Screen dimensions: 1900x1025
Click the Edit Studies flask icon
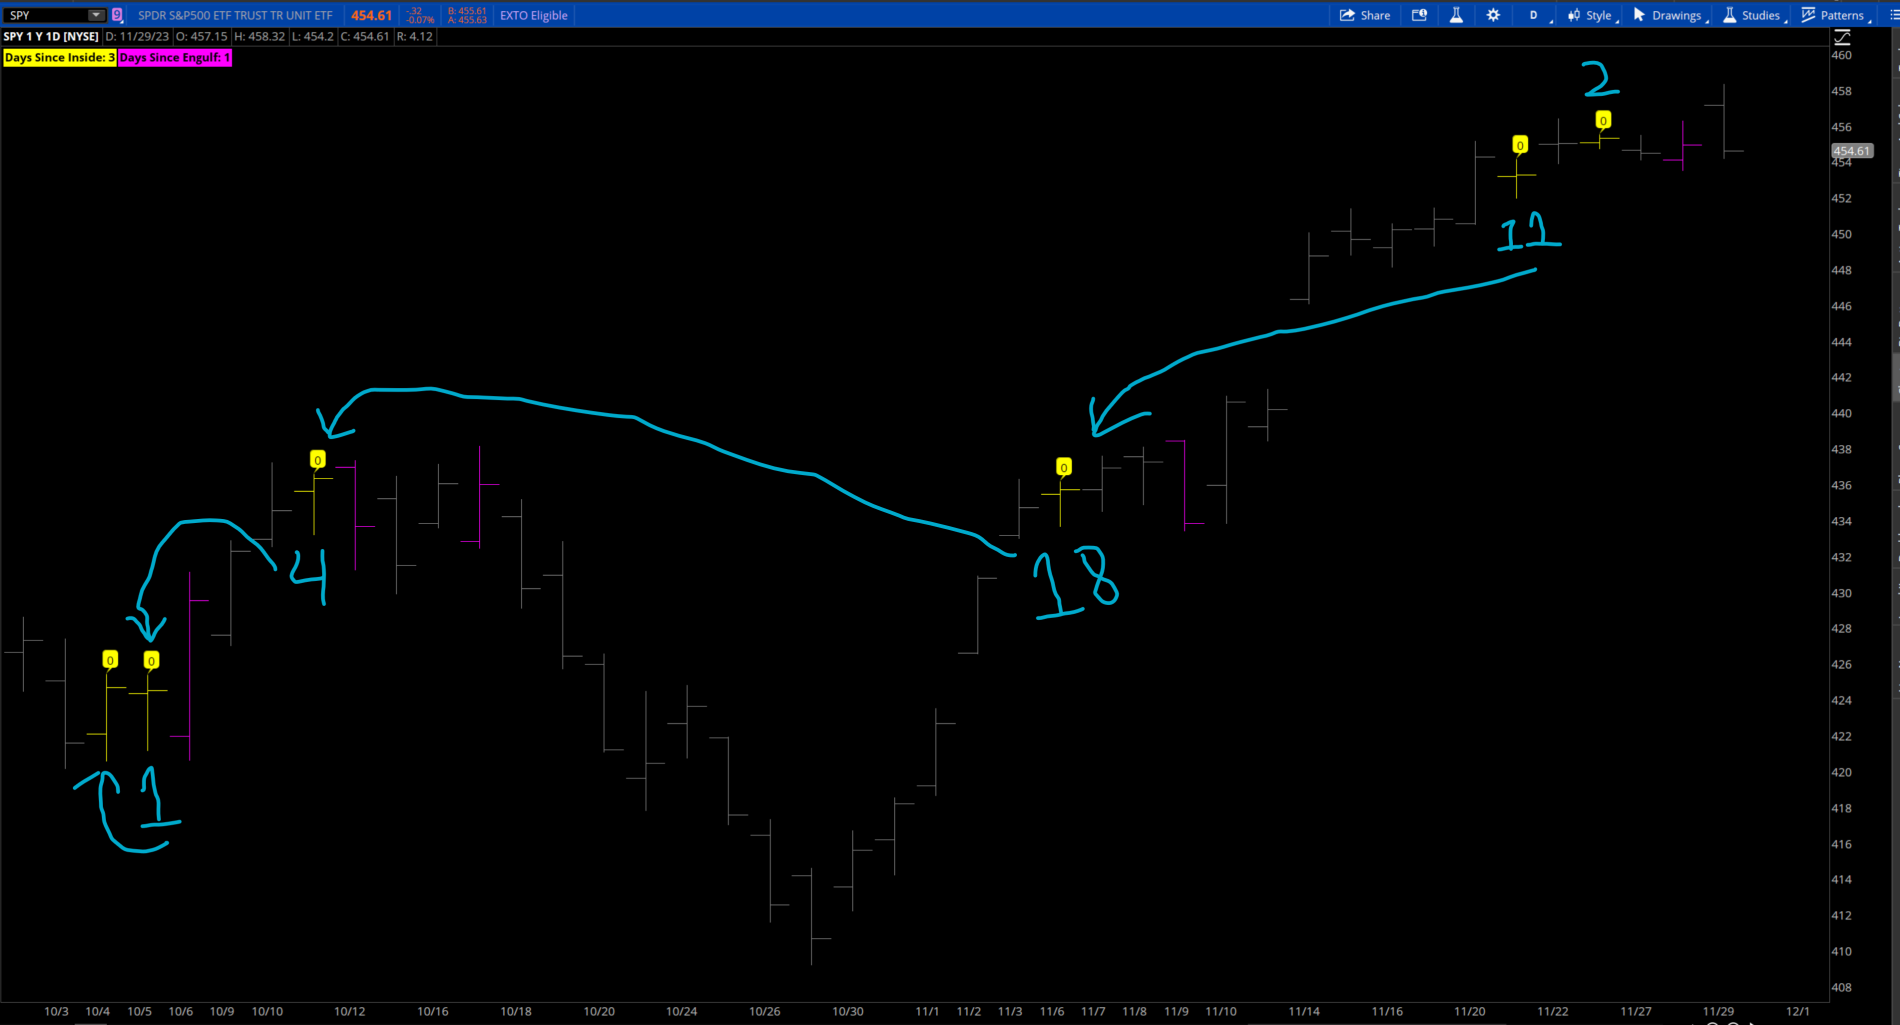coord(1456,15)
